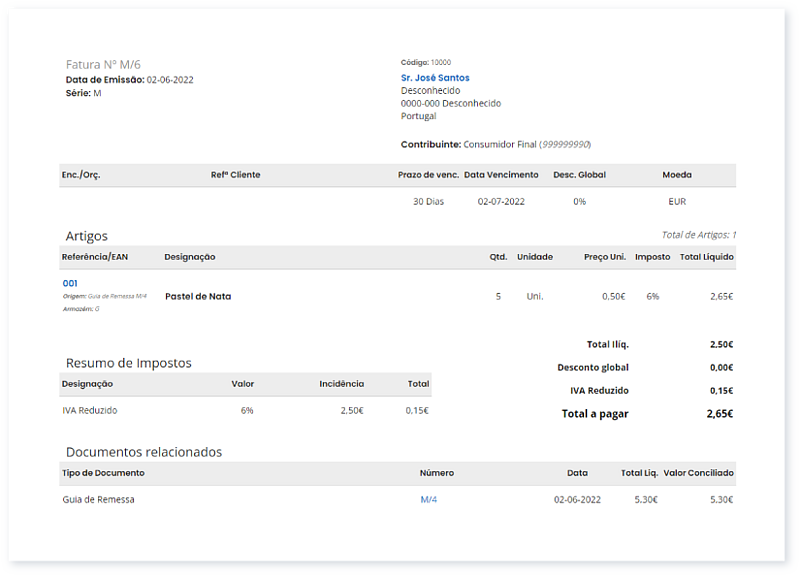Click the Resumo de Impostos section heading
This screenshot has width=800, height=576.
[x=128, y=363]
